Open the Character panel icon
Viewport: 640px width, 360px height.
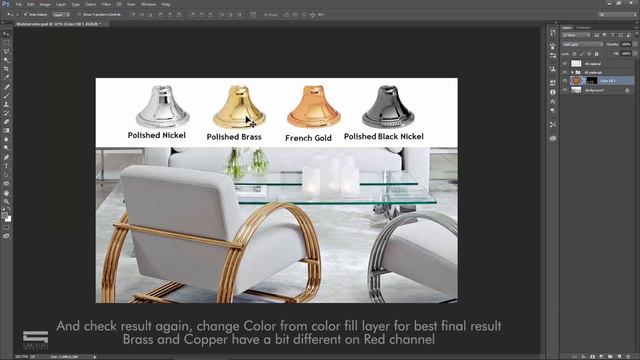click(x=553, y=101)
